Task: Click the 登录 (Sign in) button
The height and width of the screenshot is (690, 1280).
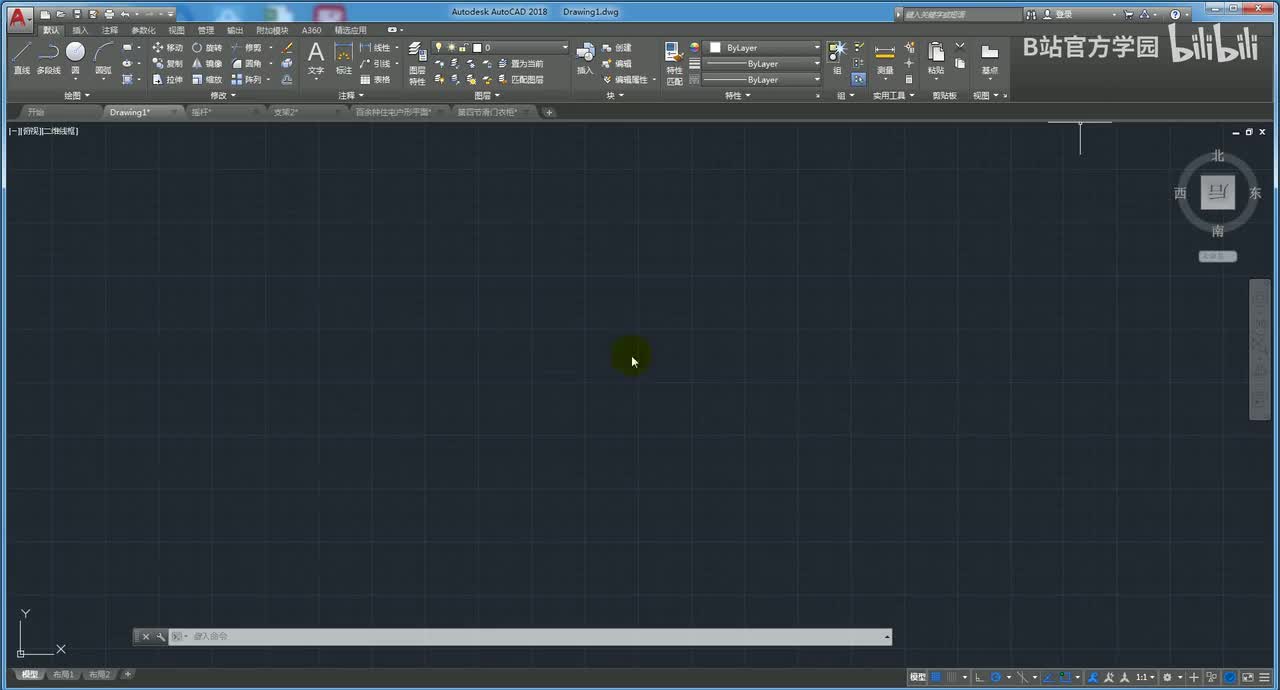Action: (x=1058, y=15)
